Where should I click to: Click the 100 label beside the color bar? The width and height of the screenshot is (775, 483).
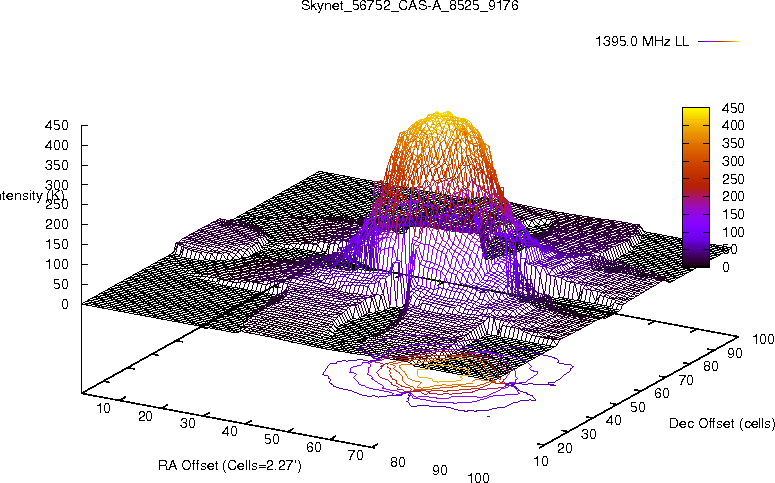click(733, 232)
